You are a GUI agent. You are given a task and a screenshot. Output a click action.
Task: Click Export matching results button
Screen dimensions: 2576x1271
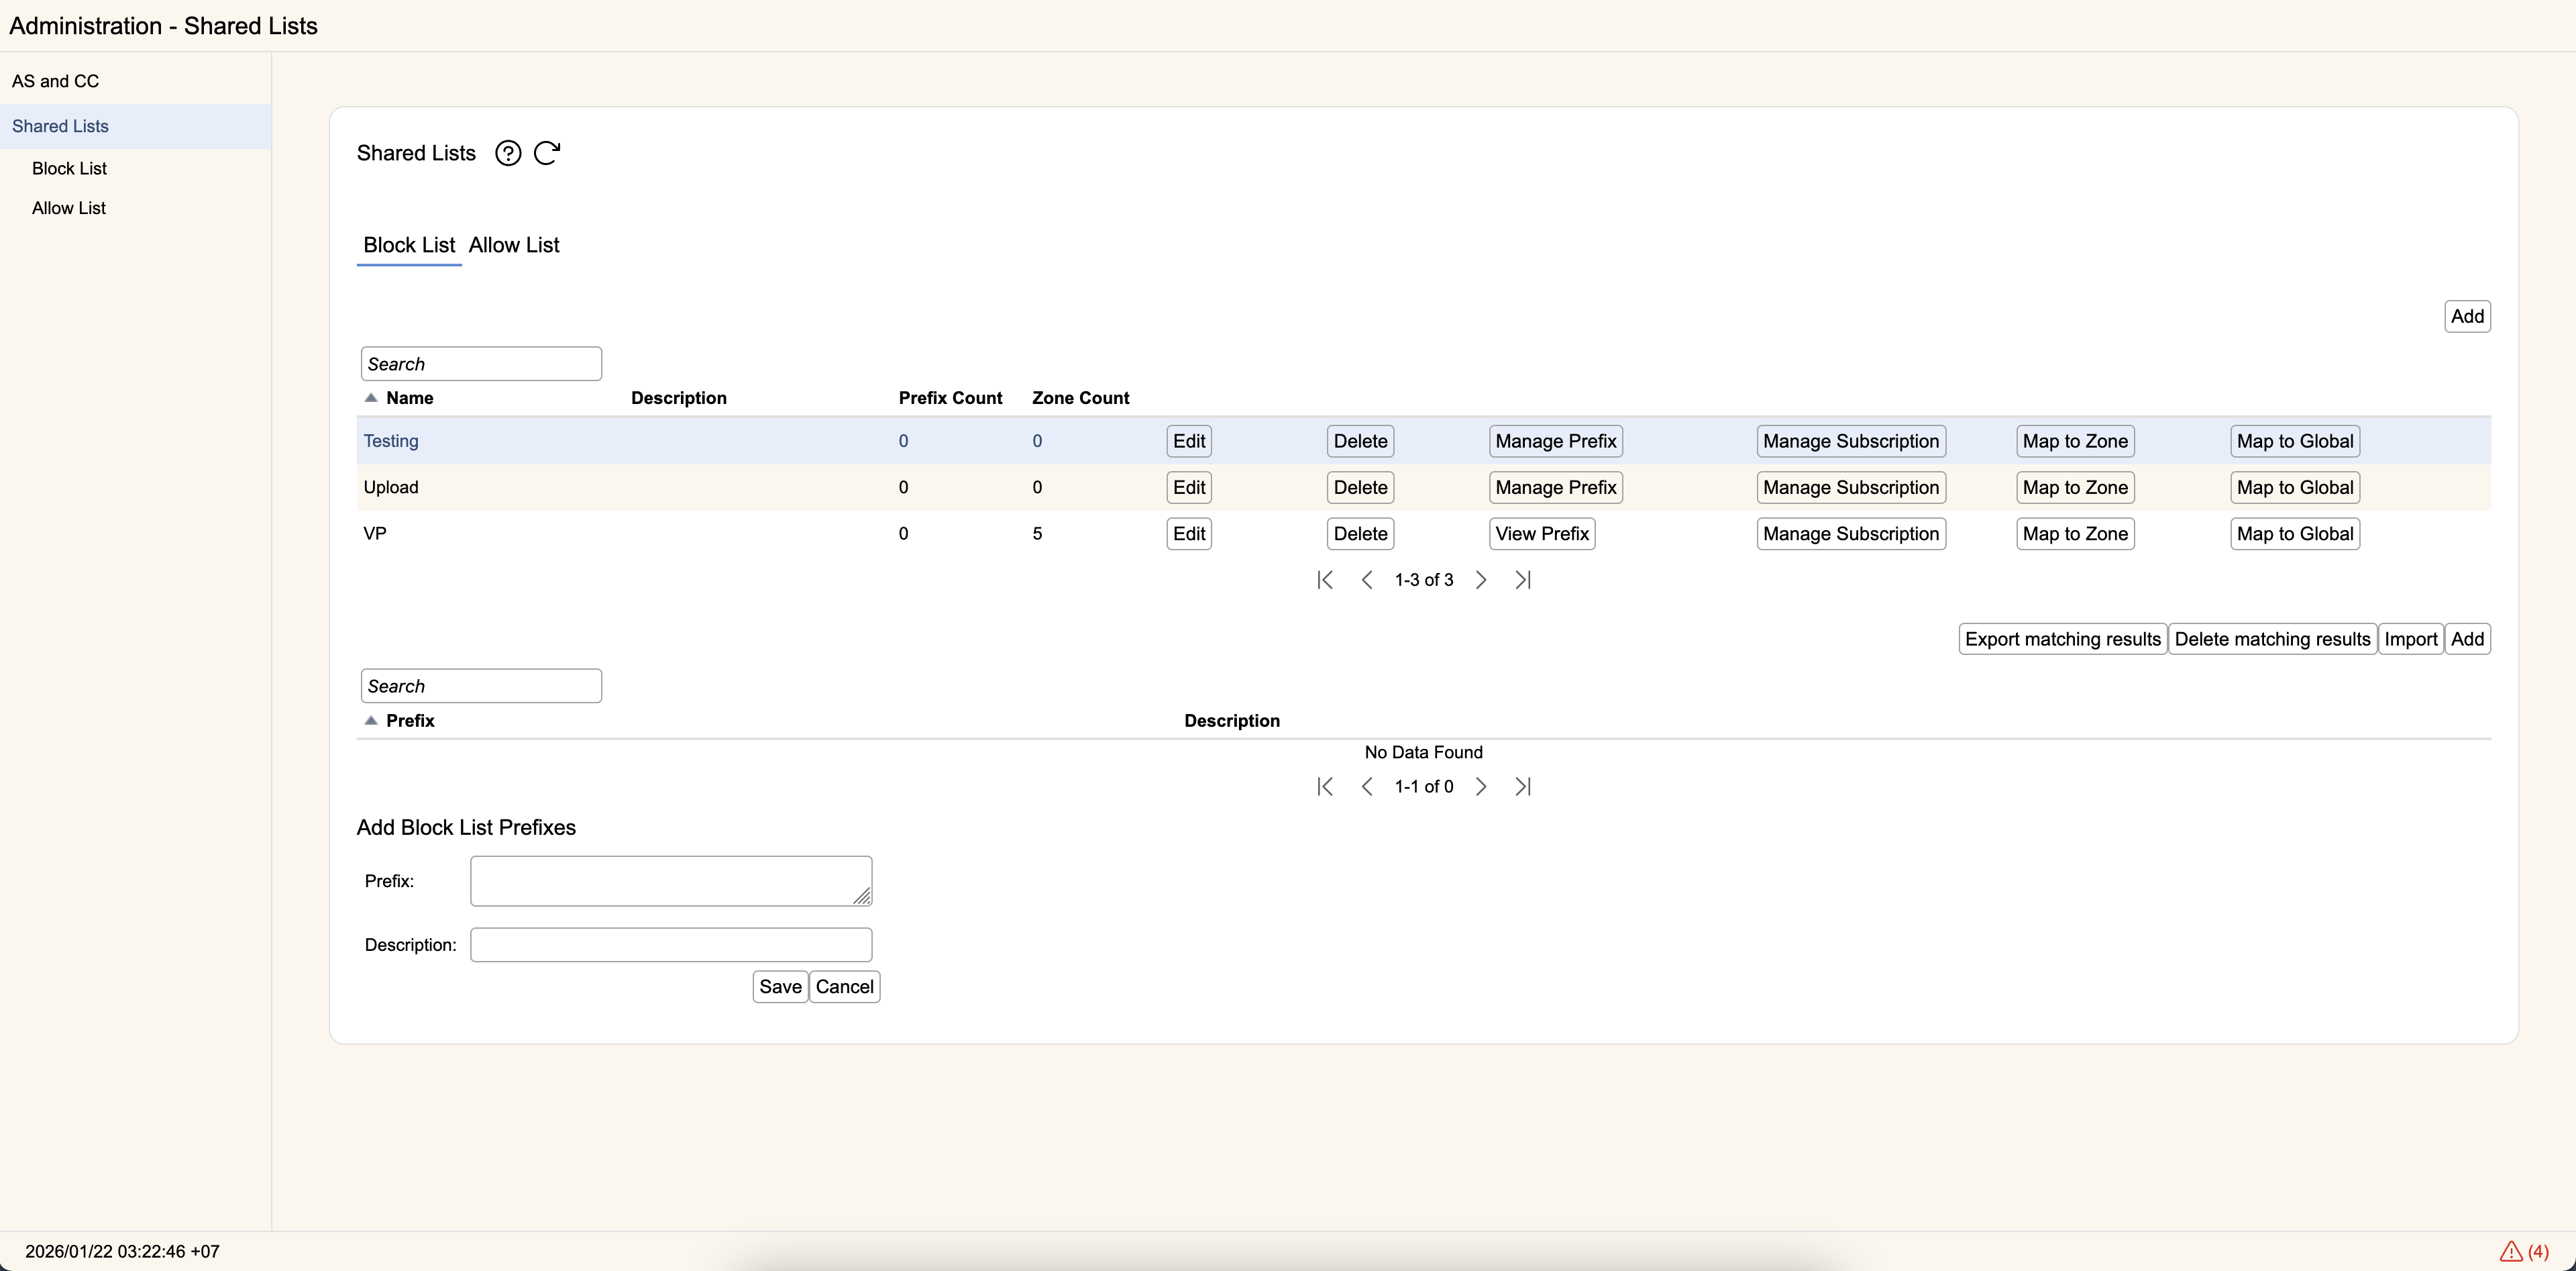click(2063, 639)
